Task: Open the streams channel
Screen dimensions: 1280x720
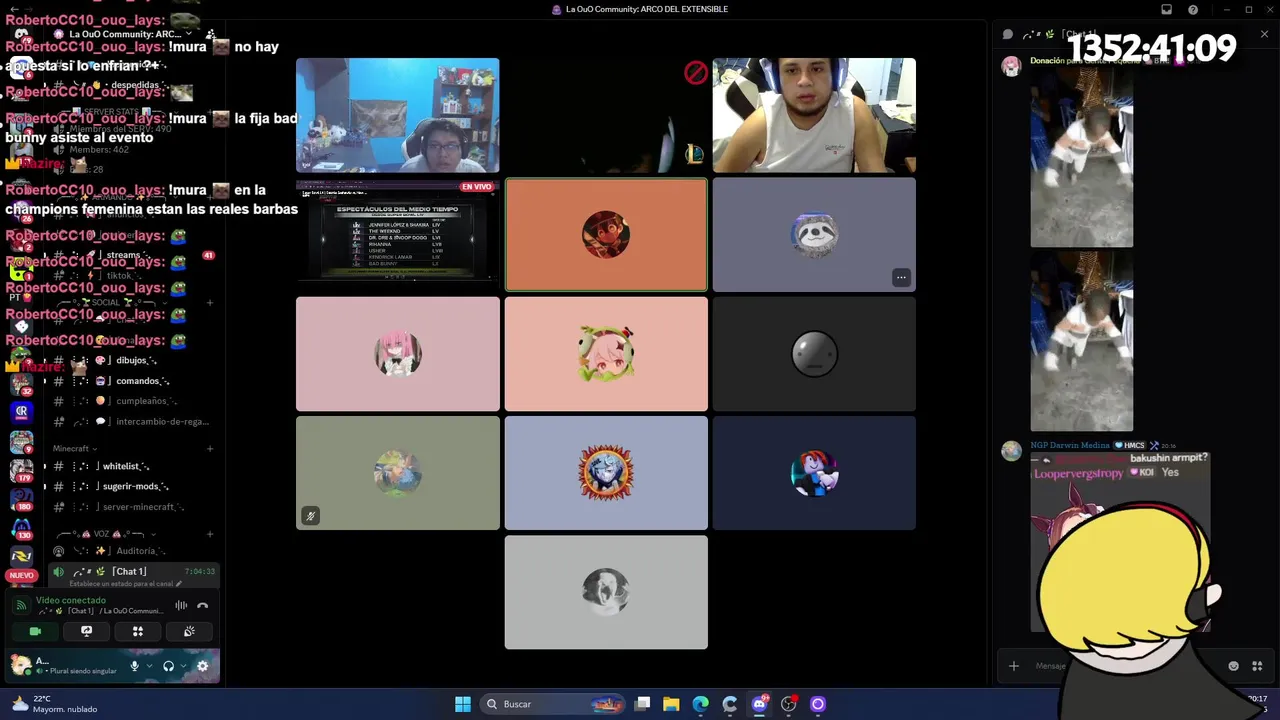Action: 132,255
